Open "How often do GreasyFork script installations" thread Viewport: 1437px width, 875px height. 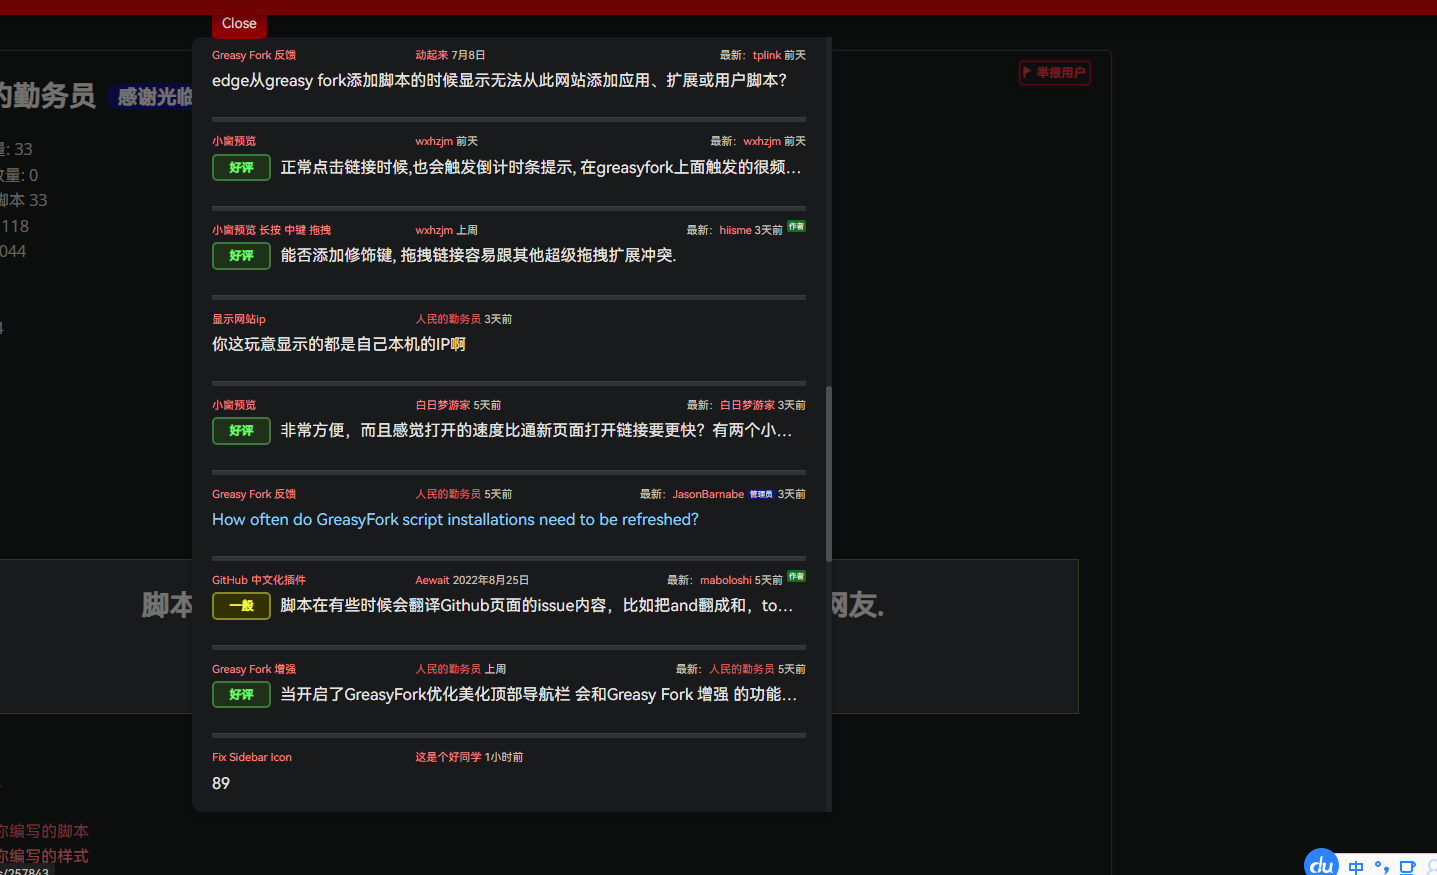(454, 519)
